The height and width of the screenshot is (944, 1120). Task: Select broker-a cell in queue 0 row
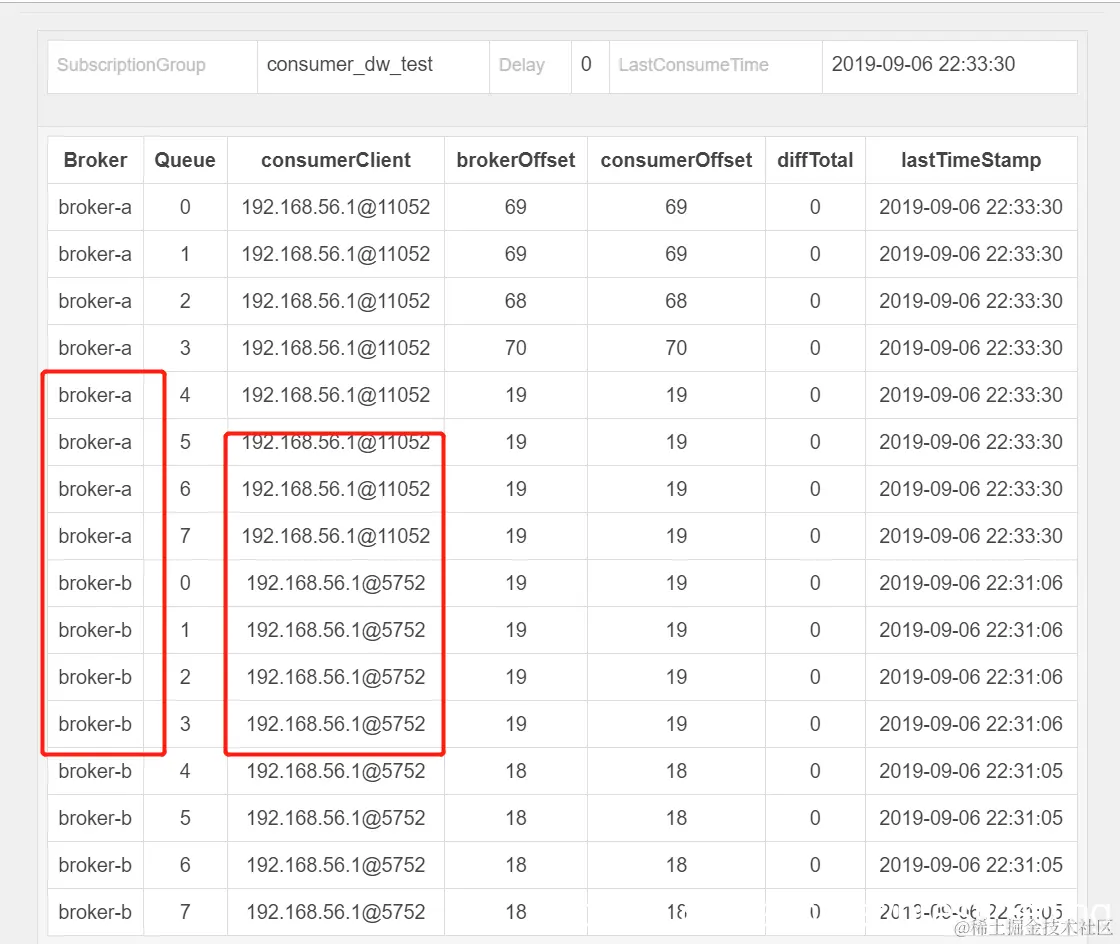[95, 207]
